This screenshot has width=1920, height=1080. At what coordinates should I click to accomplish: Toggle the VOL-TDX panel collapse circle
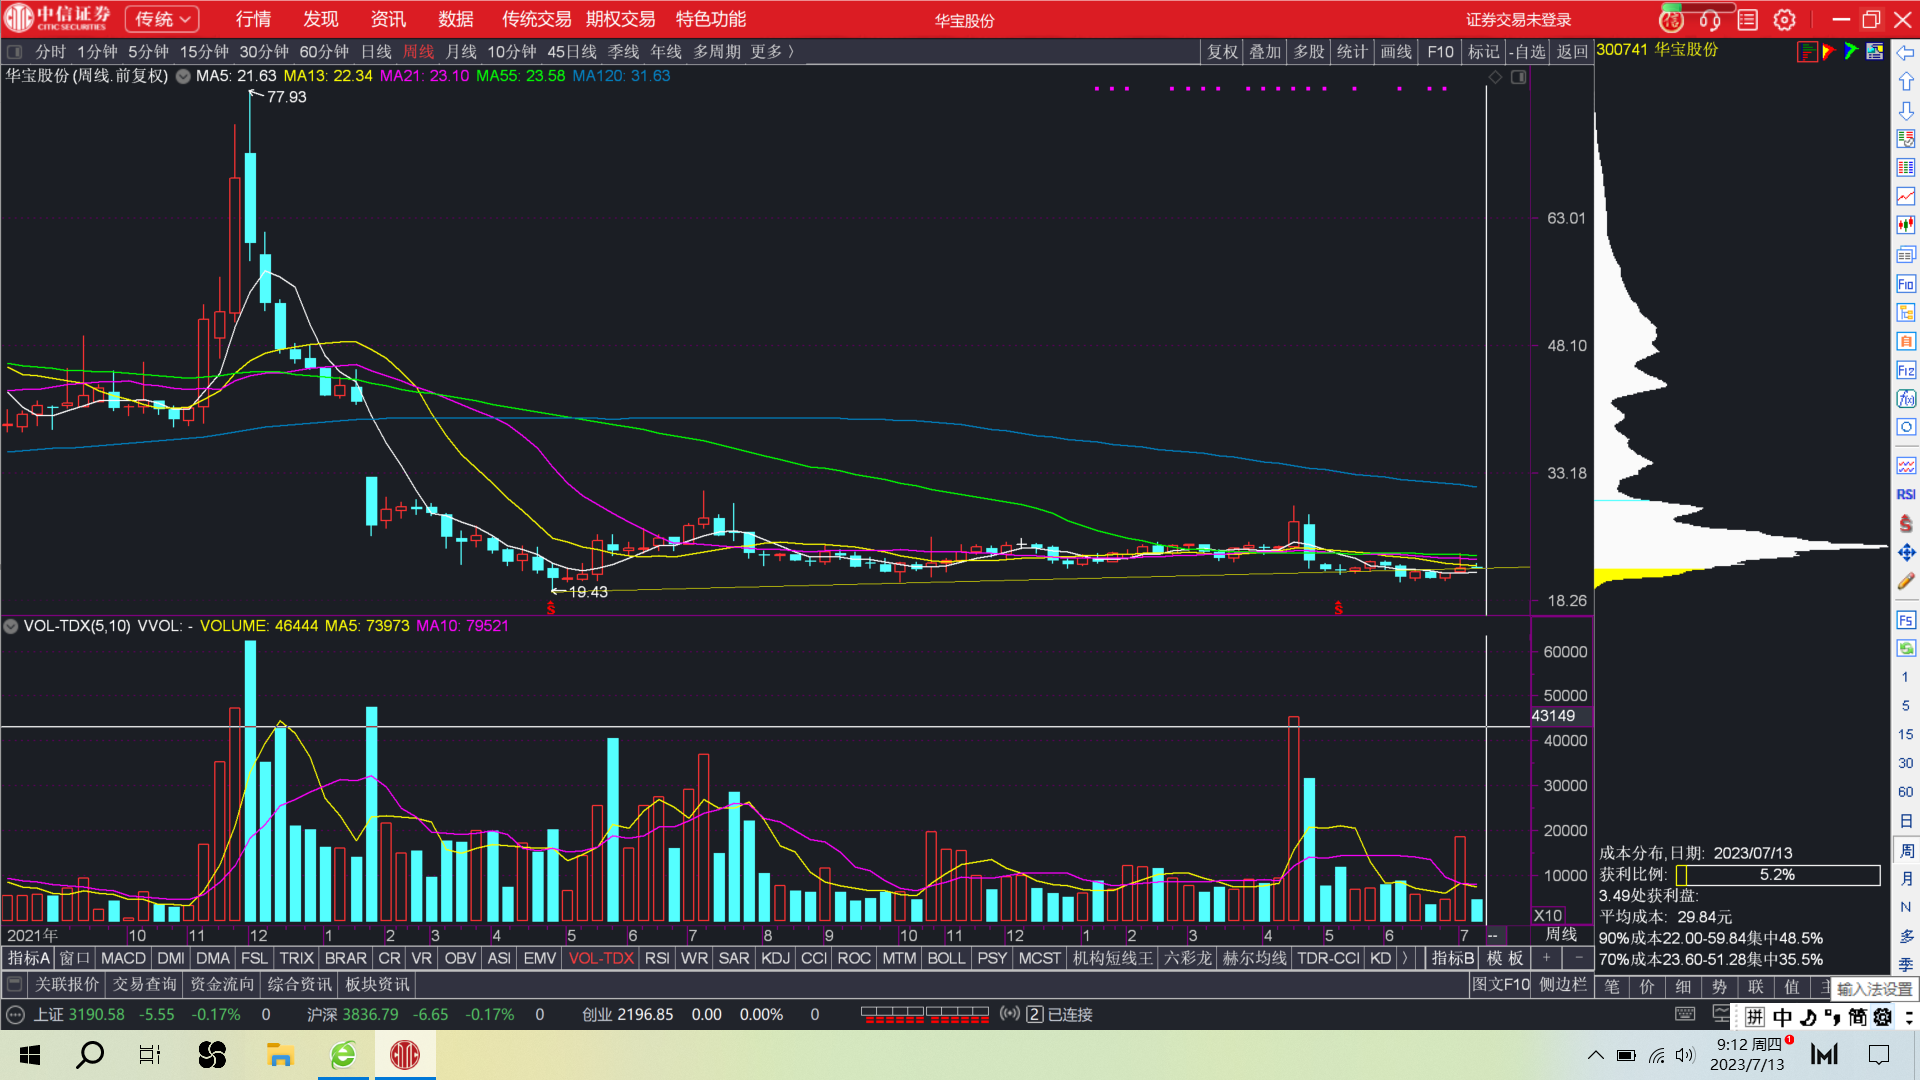coord(11,626)
